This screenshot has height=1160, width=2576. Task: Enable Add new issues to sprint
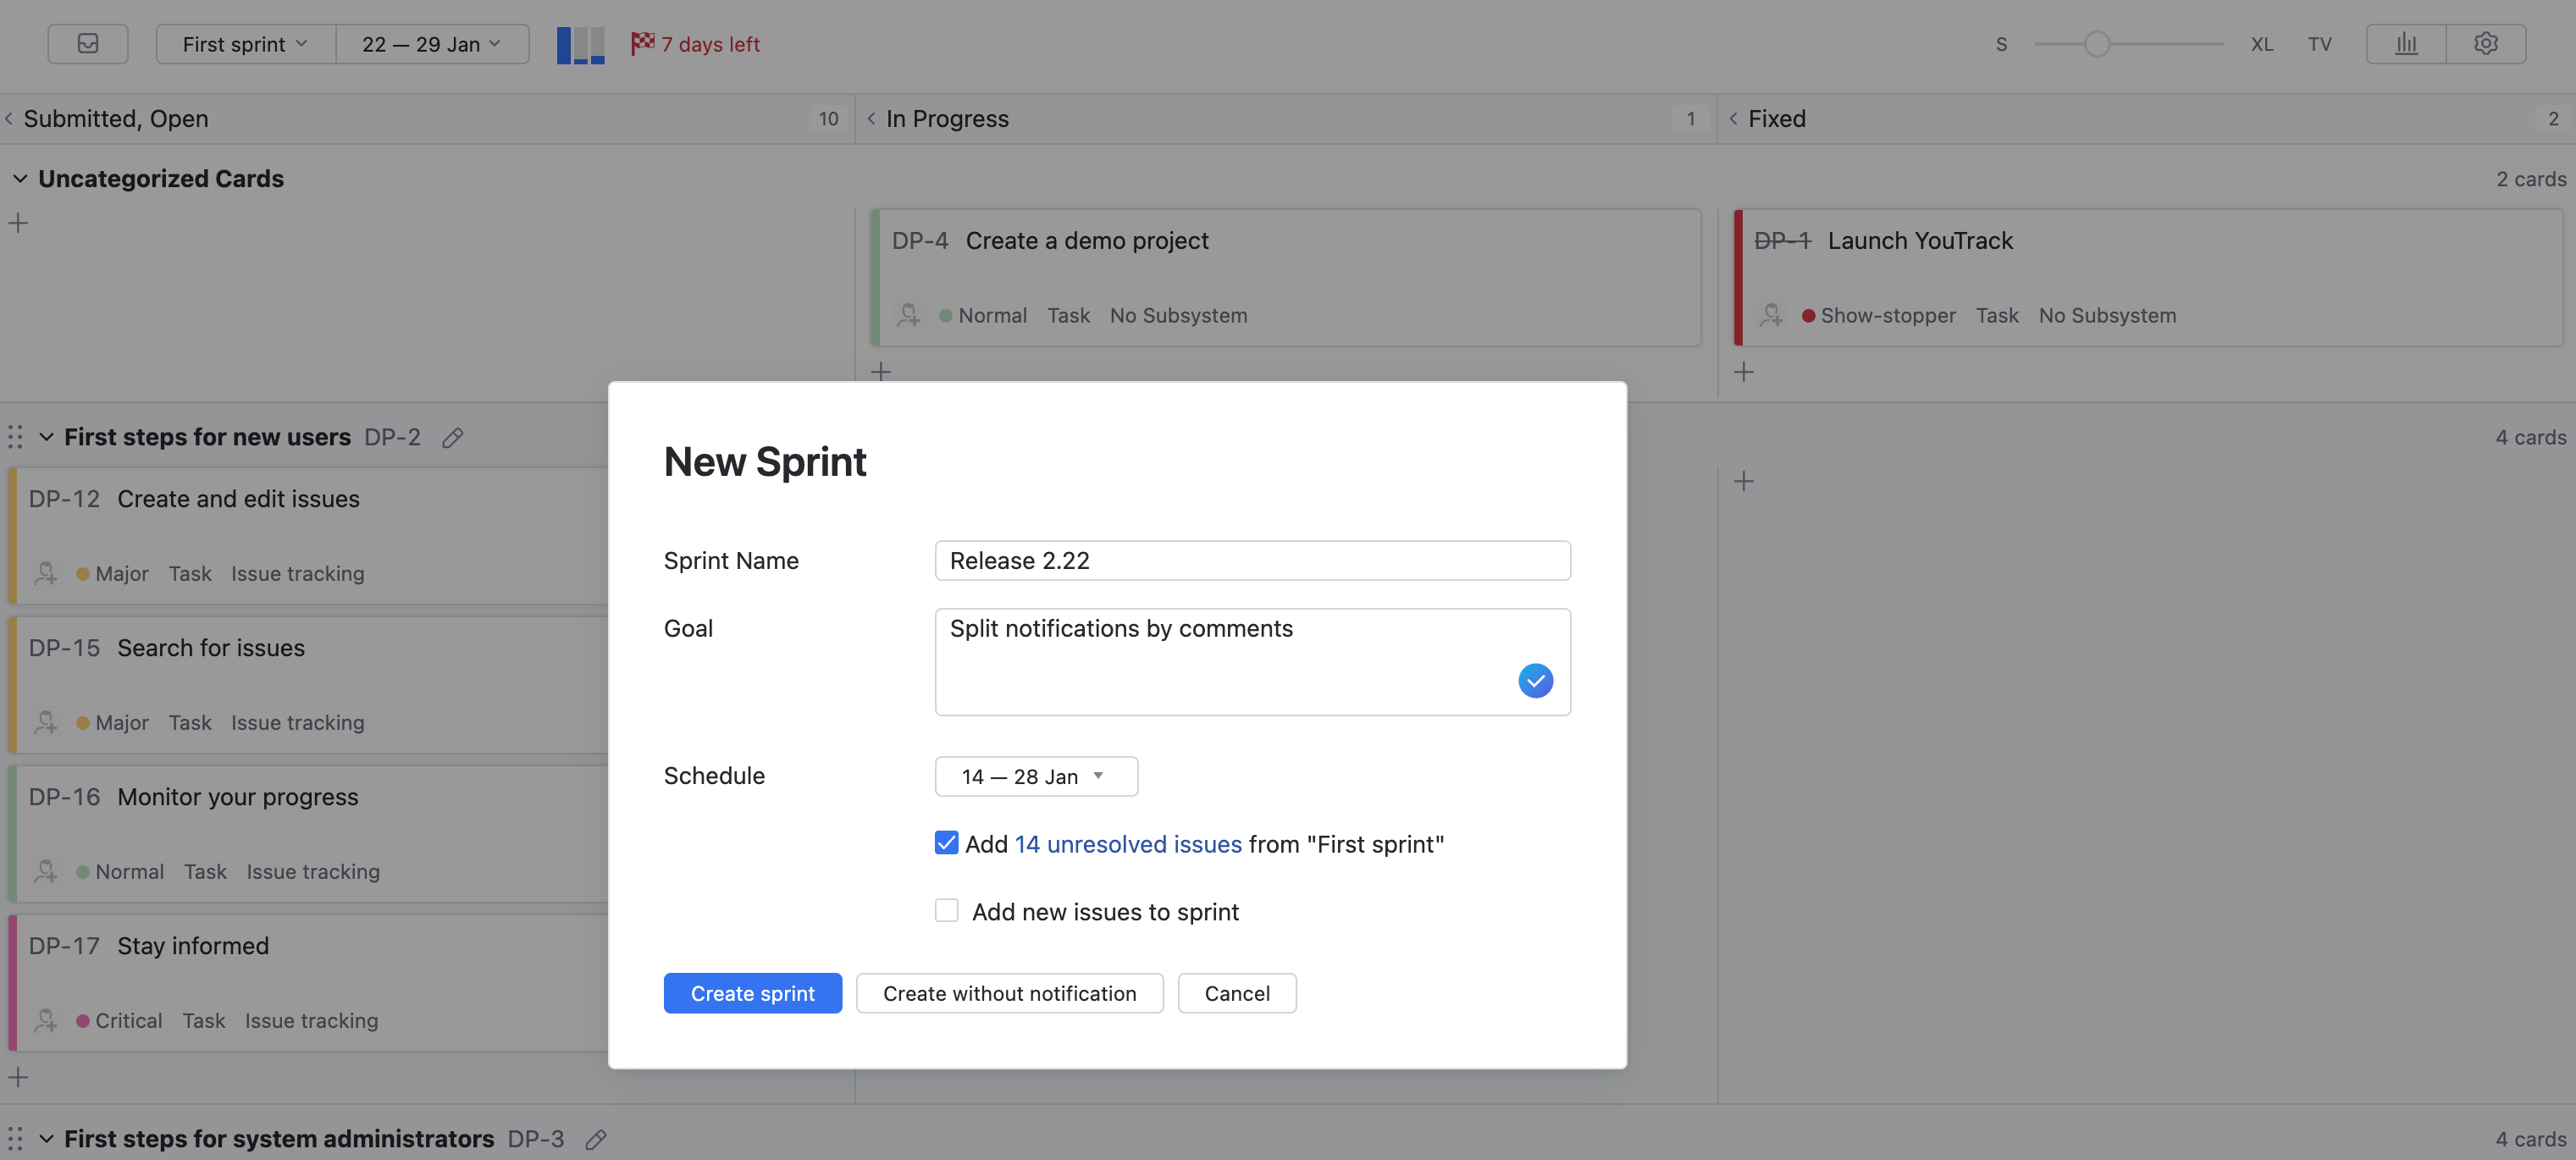click(x=946, y=911)
